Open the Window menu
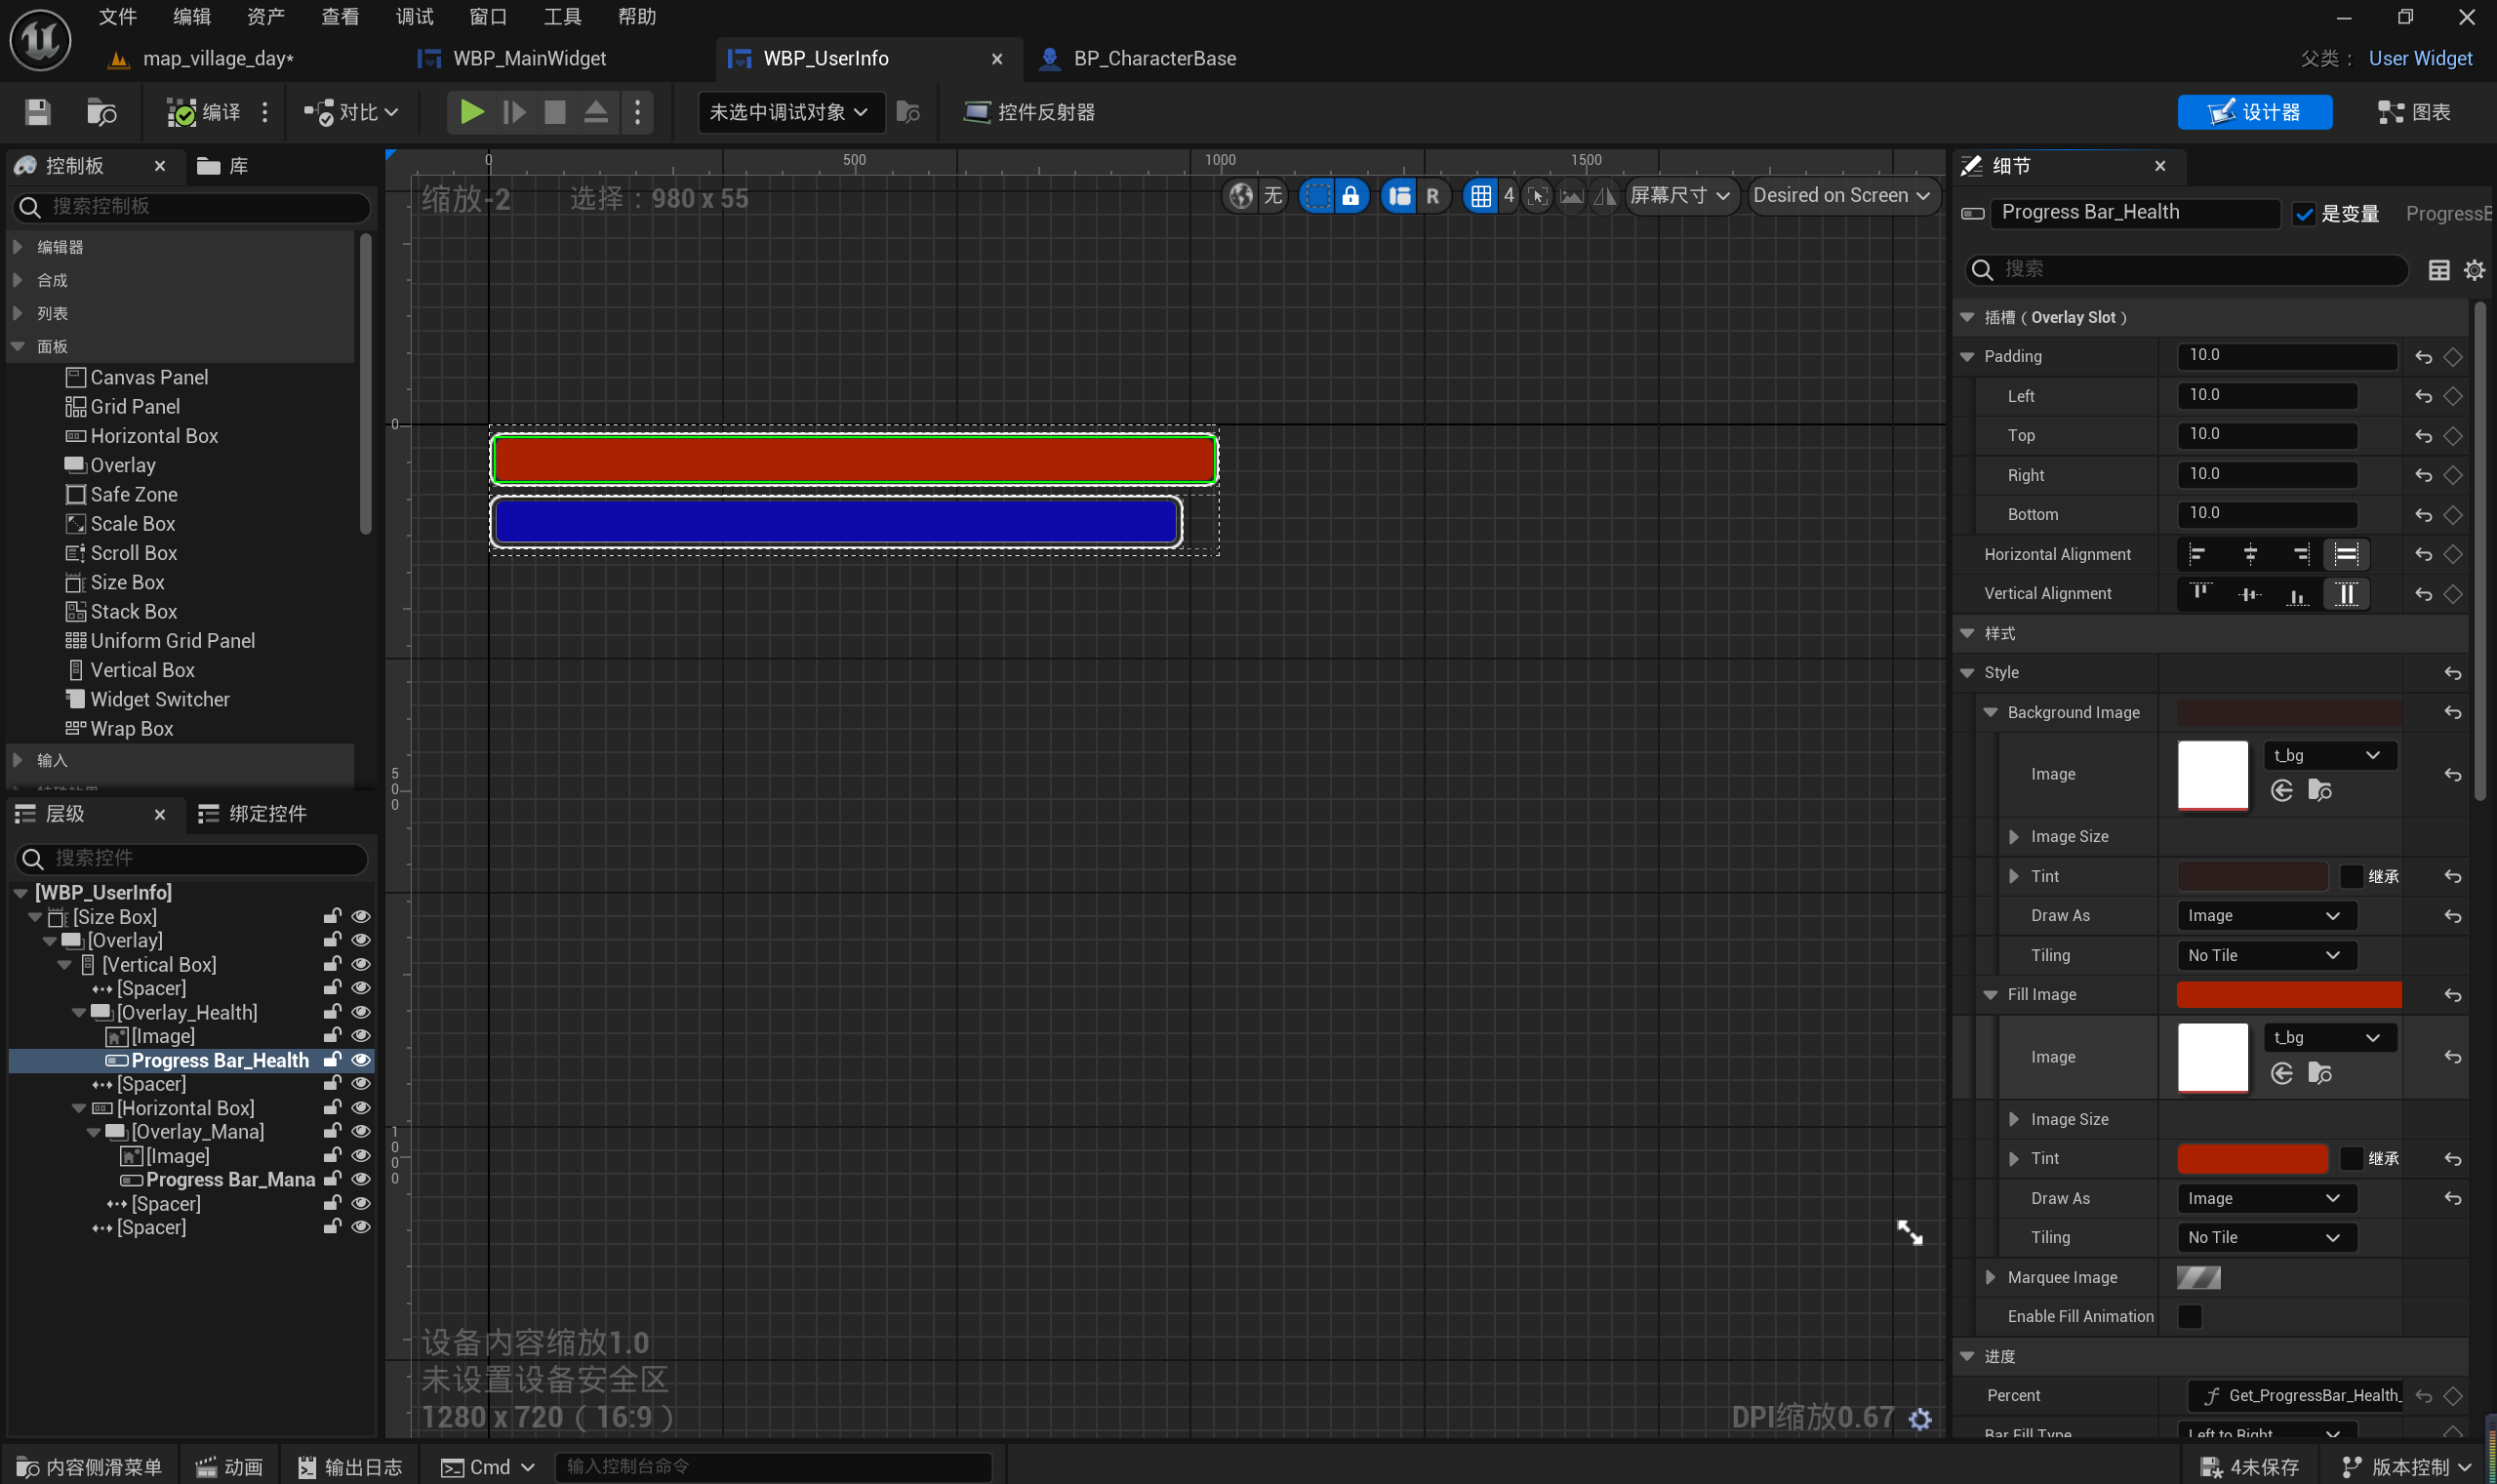Viewport: 2497px width, 1484px height. tap(488, 16)
